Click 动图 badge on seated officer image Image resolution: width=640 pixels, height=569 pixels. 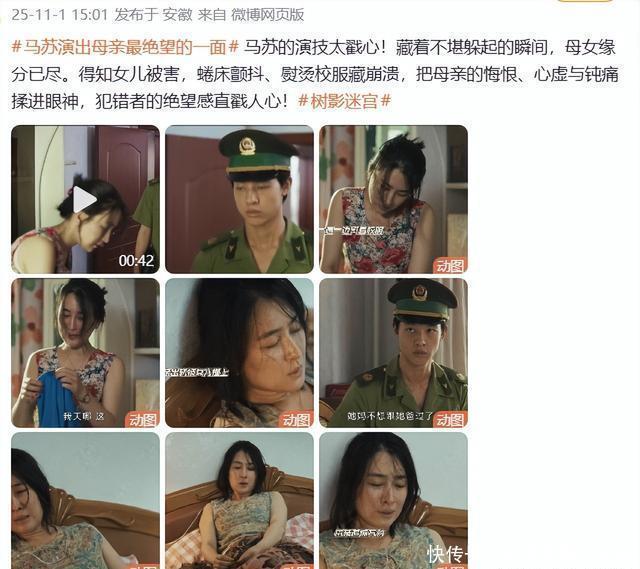click(450, 420)
